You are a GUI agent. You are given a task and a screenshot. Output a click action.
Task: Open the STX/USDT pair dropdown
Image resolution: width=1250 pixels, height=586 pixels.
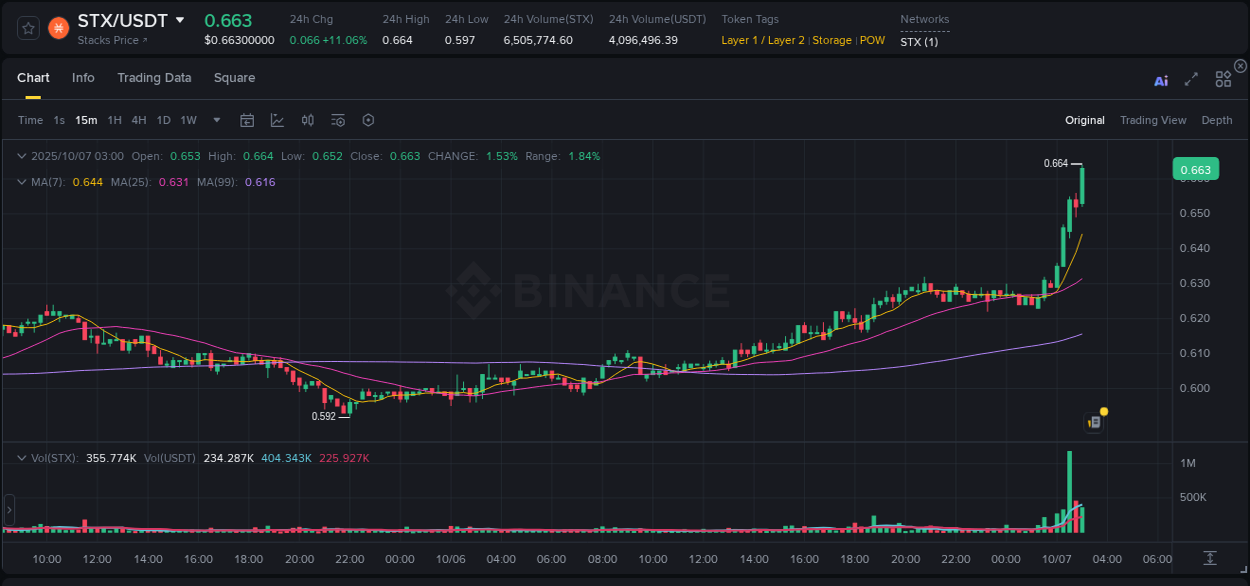(180, 19)
